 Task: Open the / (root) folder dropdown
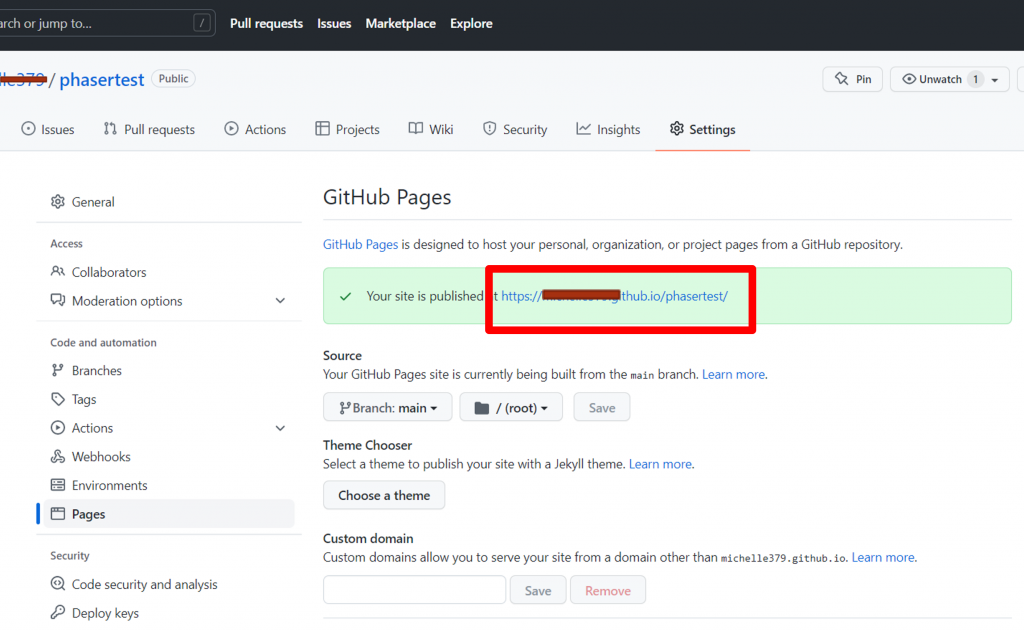(x=511, y=407)
